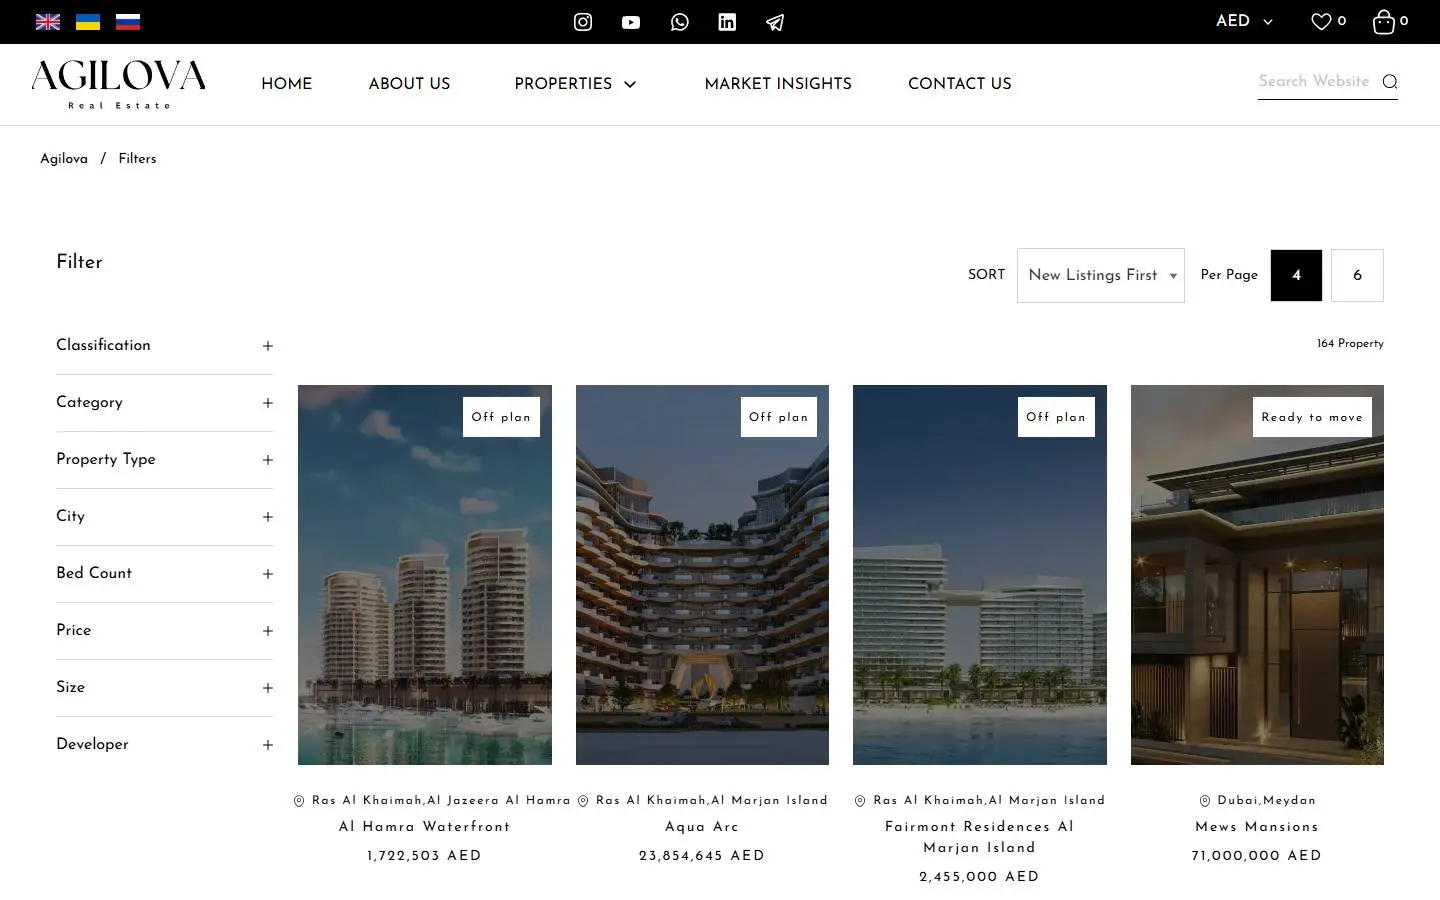Click location pin beside Dubai, Meydan

coord(1205,801)
